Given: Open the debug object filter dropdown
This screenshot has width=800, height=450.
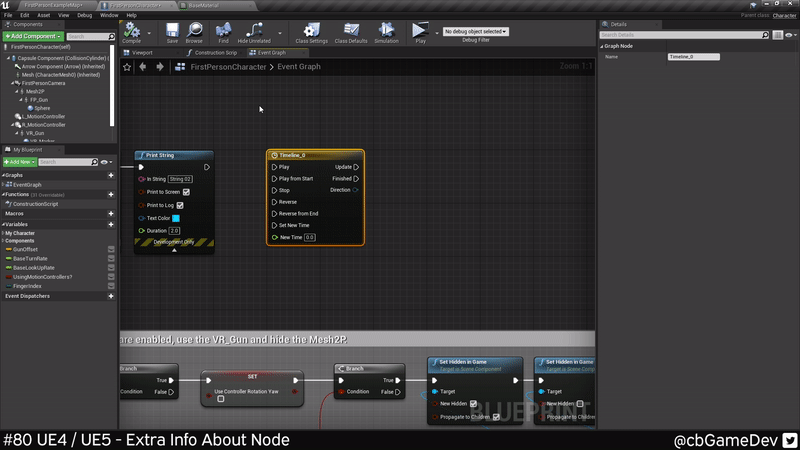Looking at the screenshot, I should (475, 32).
